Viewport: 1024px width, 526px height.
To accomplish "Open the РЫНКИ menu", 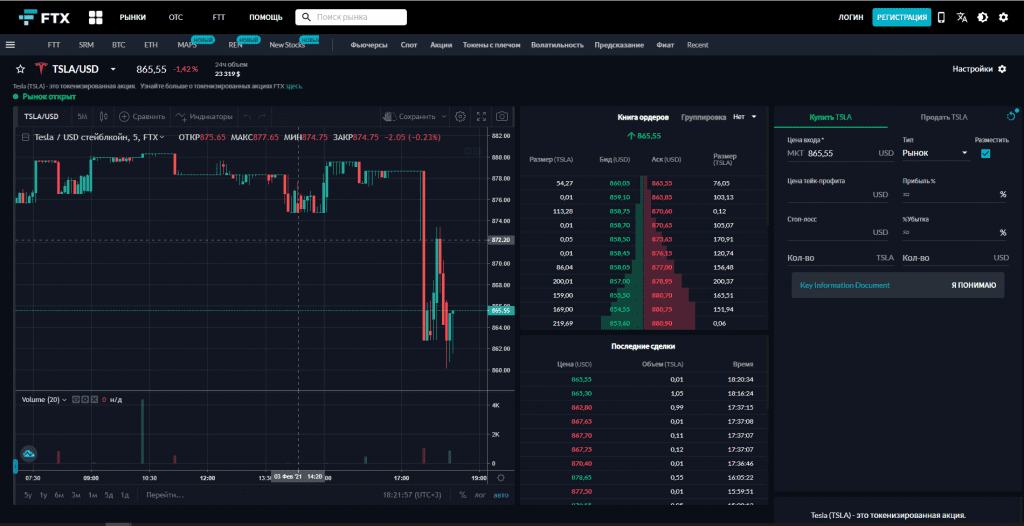I will point(133,18).
